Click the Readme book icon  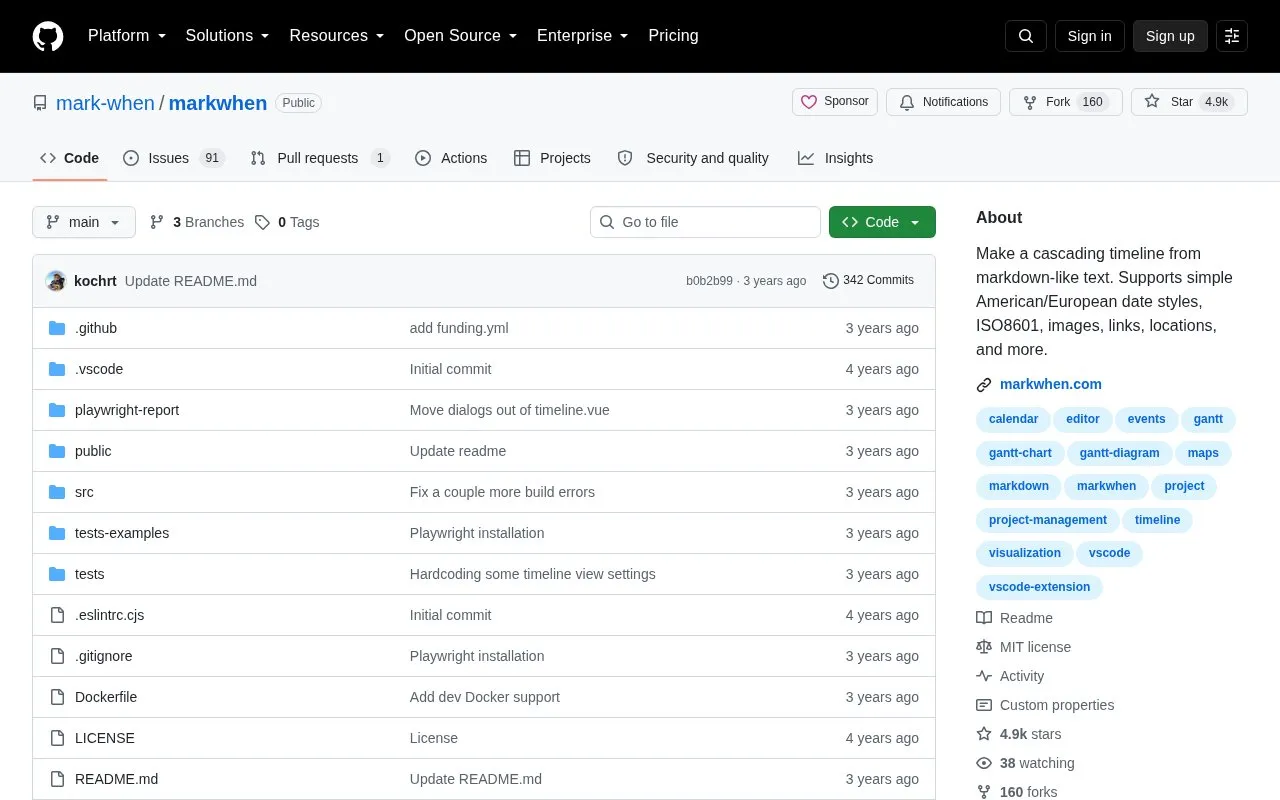pyautogui.click(x=984, y=618)
